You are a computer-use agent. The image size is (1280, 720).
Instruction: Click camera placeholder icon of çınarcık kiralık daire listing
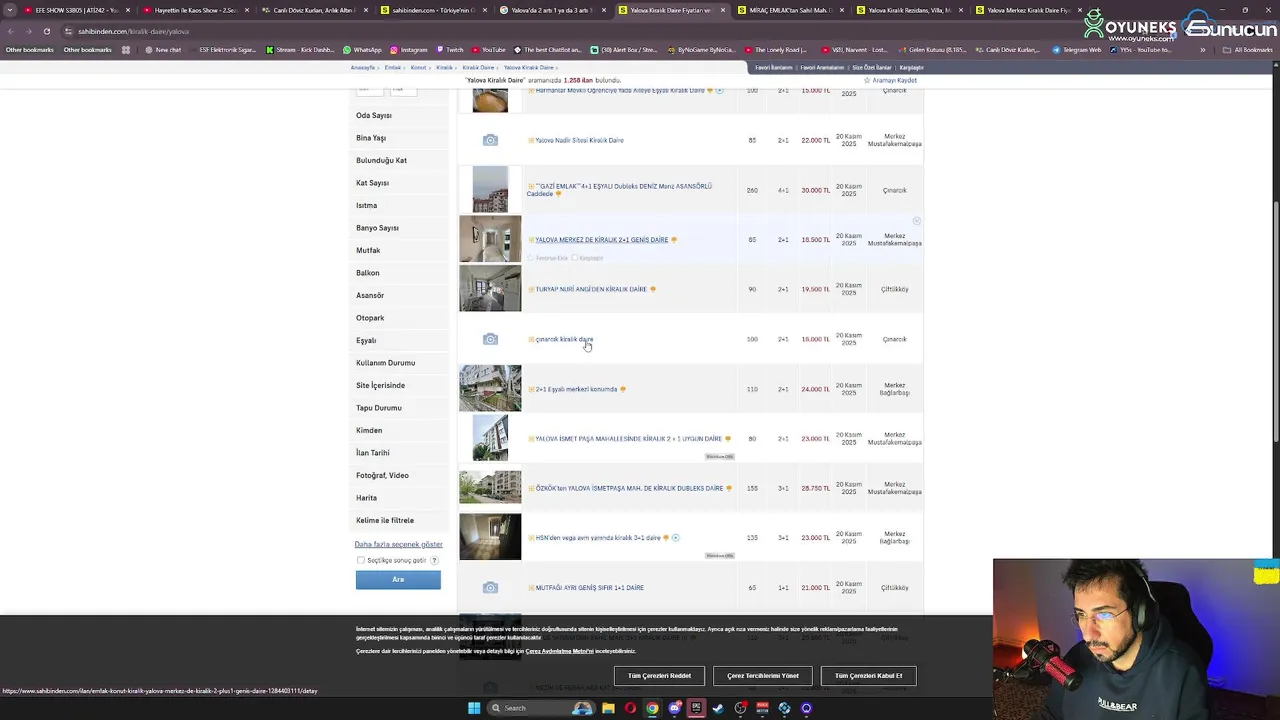click(490, 339)
